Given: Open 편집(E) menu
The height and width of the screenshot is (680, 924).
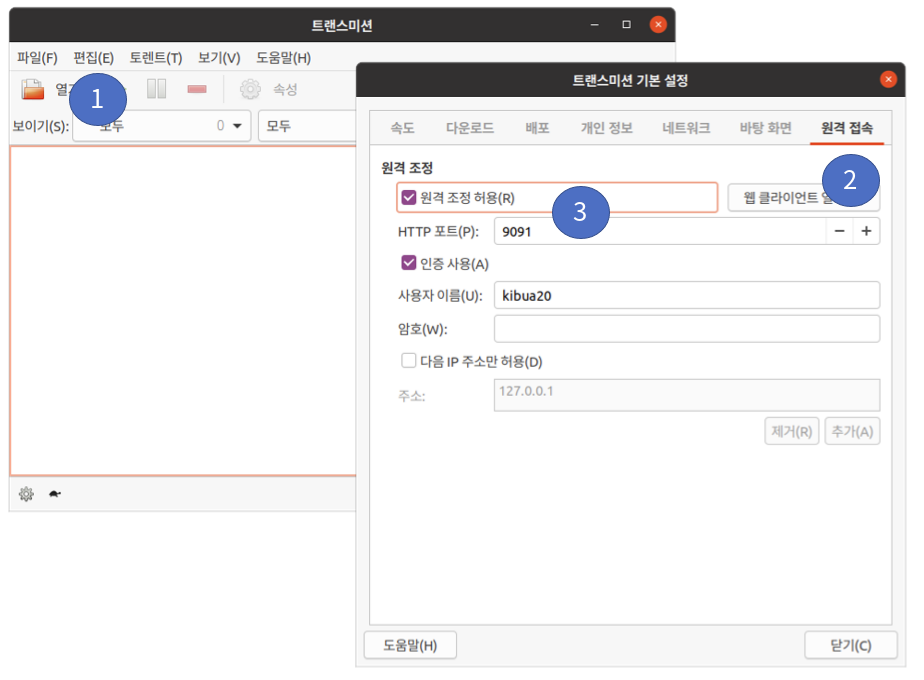Looking at the screenshot, I should 93,58.
